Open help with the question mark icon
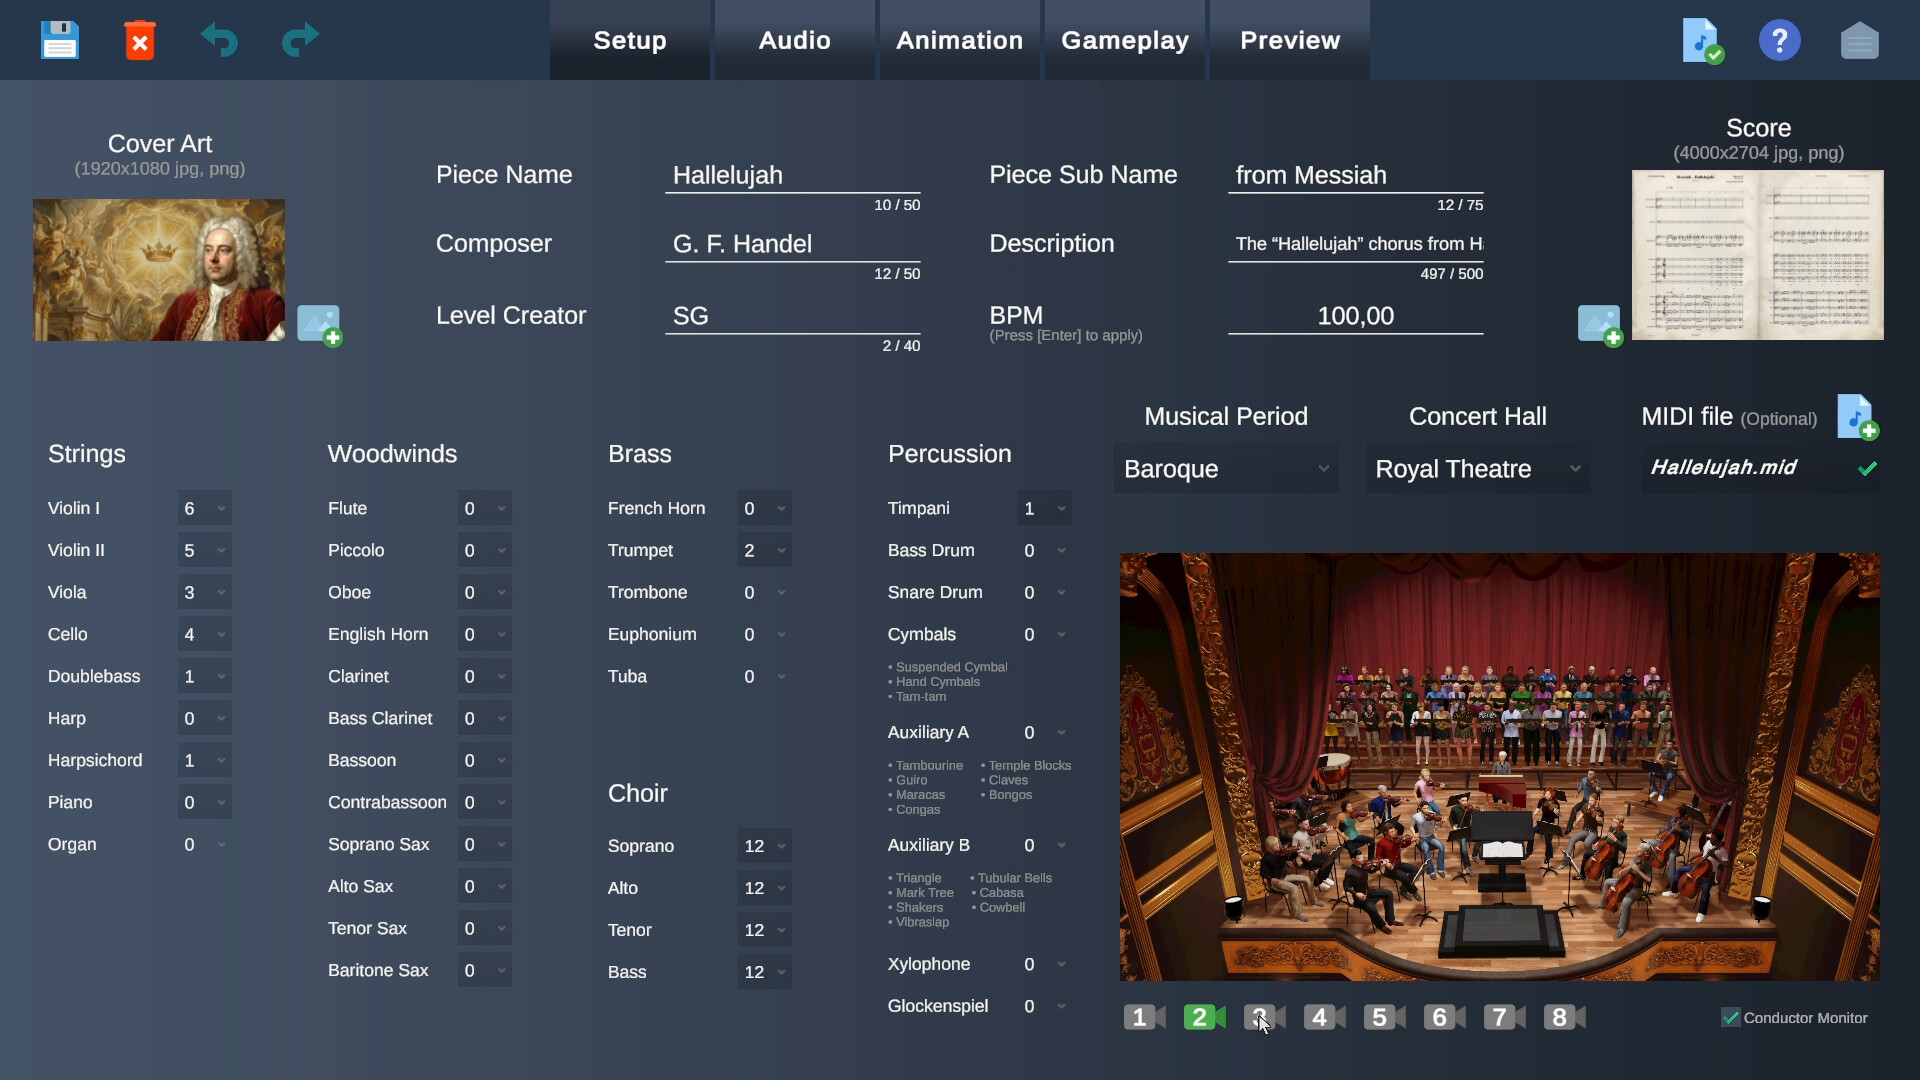 click(x=1779, y=40)
